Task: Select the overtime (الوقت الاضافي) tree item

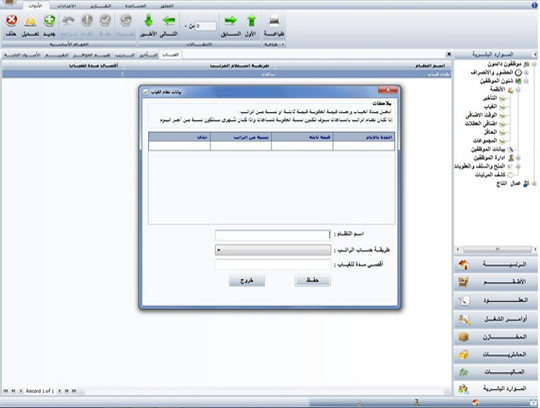Action: [x=481, y=115]
